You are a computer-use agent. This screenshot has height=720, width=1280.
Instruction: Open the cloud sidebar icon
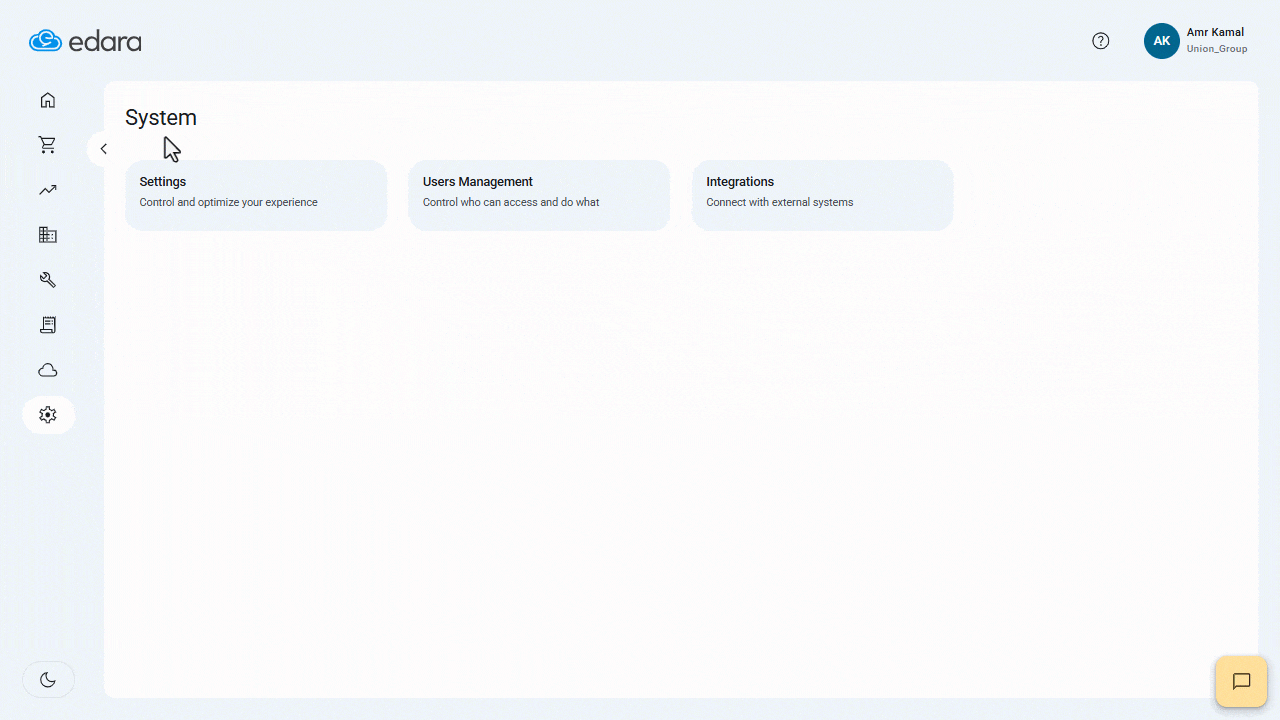pos(47,370)
